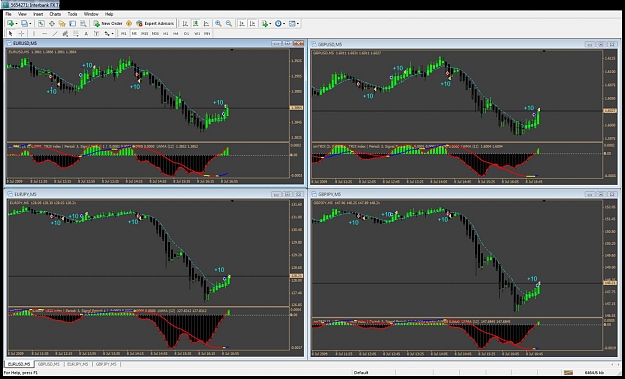
Task: Select the Equidistant Channel tool
Action: click(x=65, y=34)
